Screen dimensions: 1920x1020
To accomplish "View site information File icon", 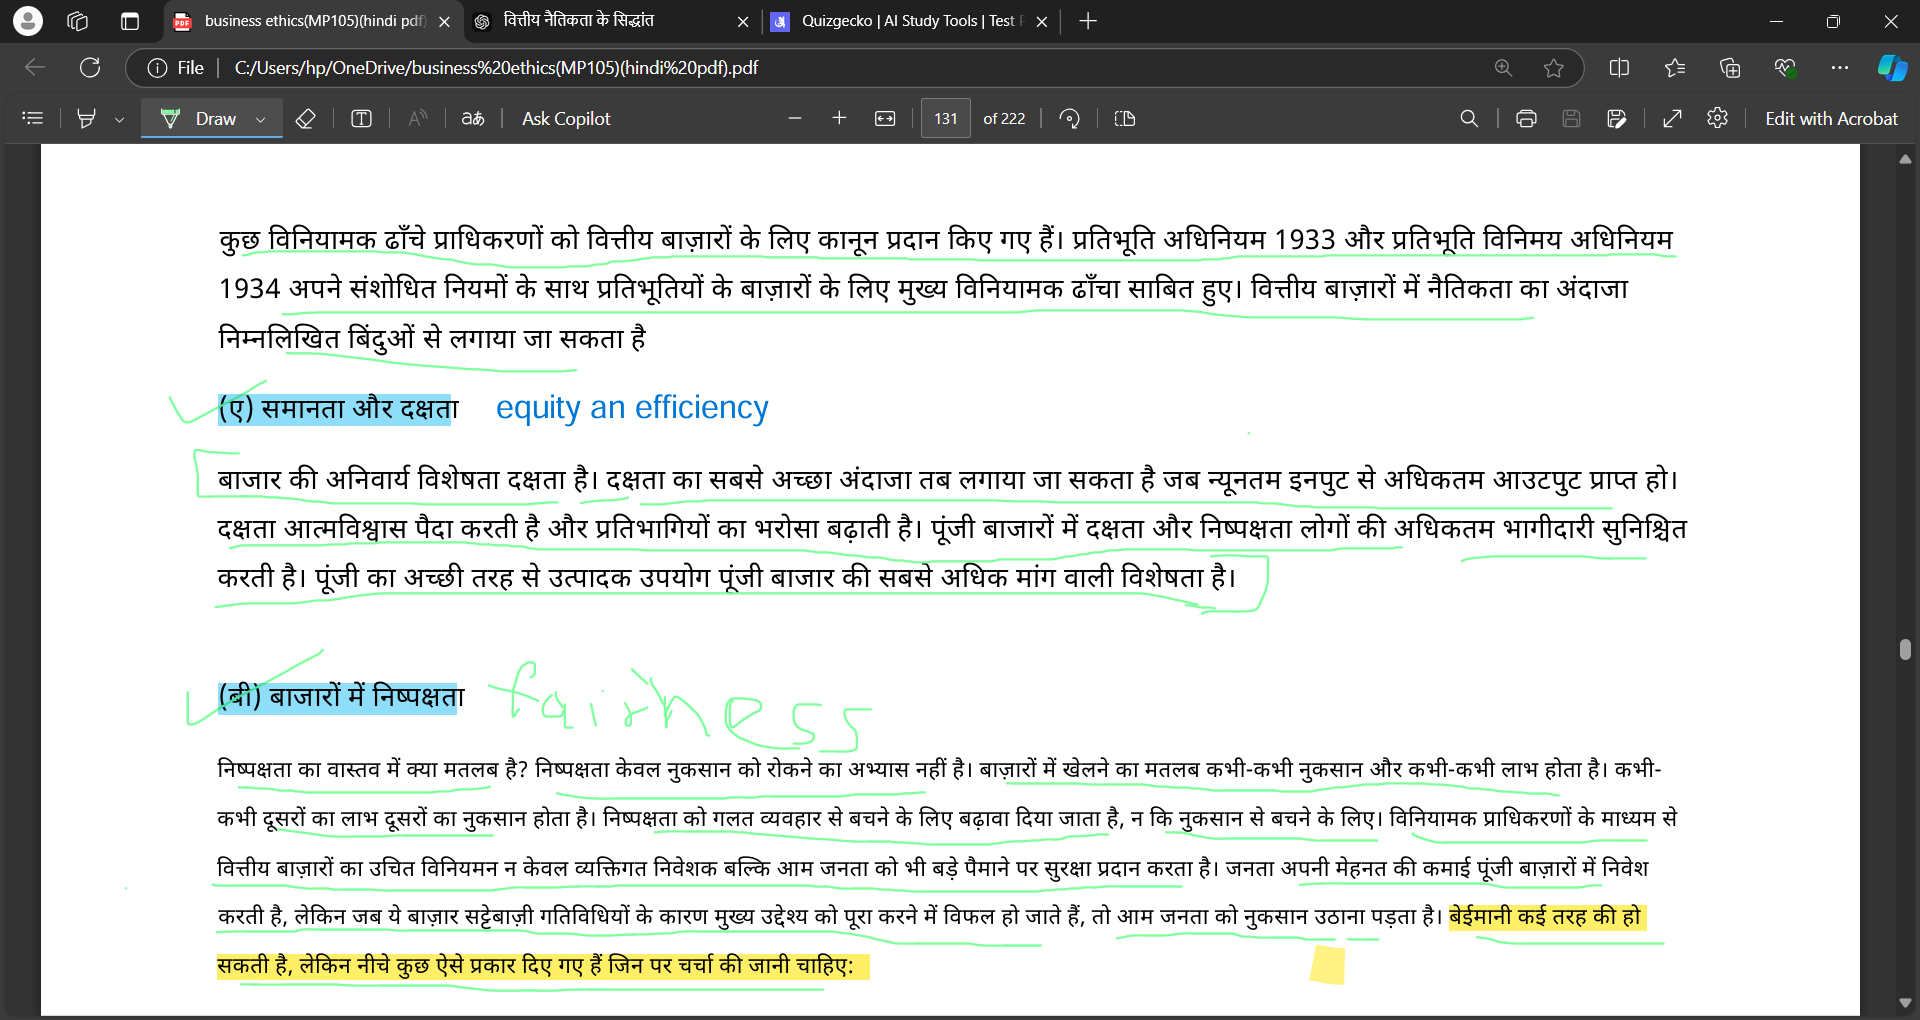I will [176, 68].
